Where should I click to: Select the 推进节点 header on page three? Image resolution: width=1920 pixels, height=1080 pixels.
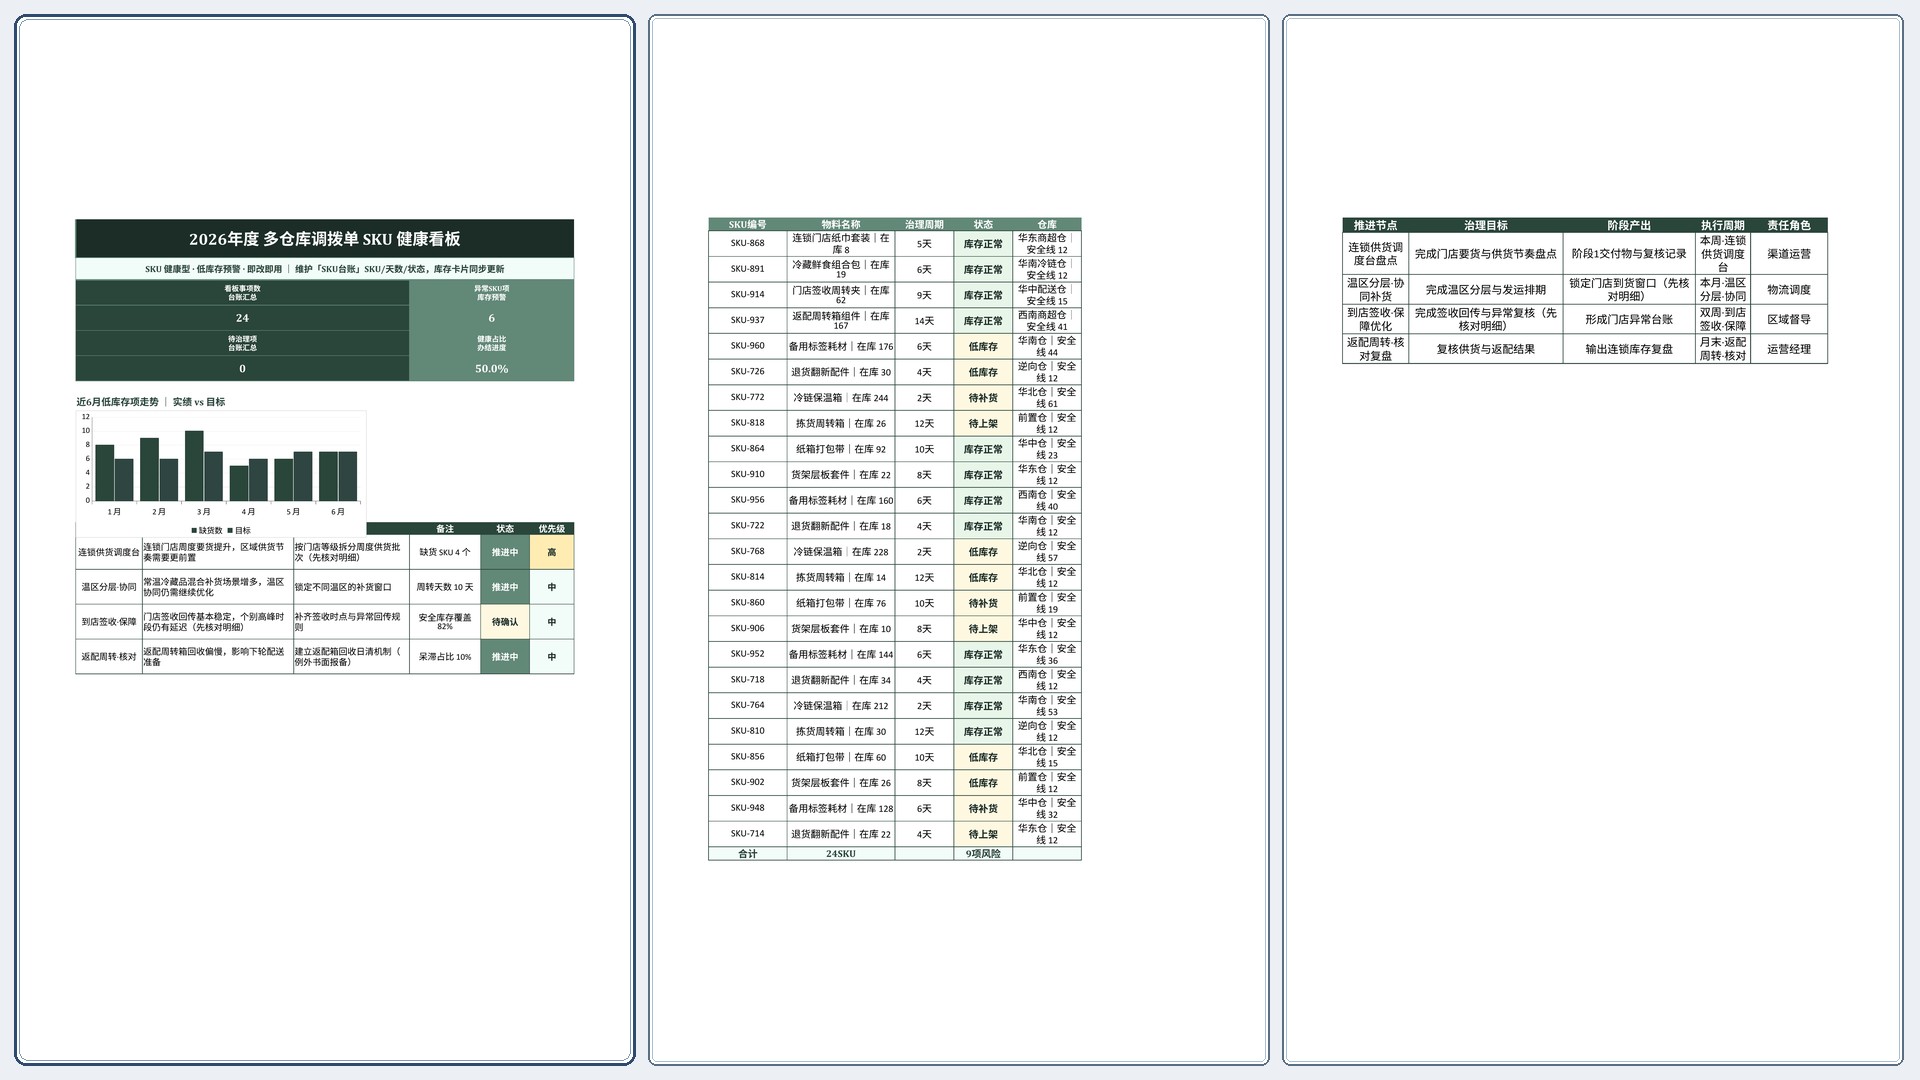tap(1376, 226)
